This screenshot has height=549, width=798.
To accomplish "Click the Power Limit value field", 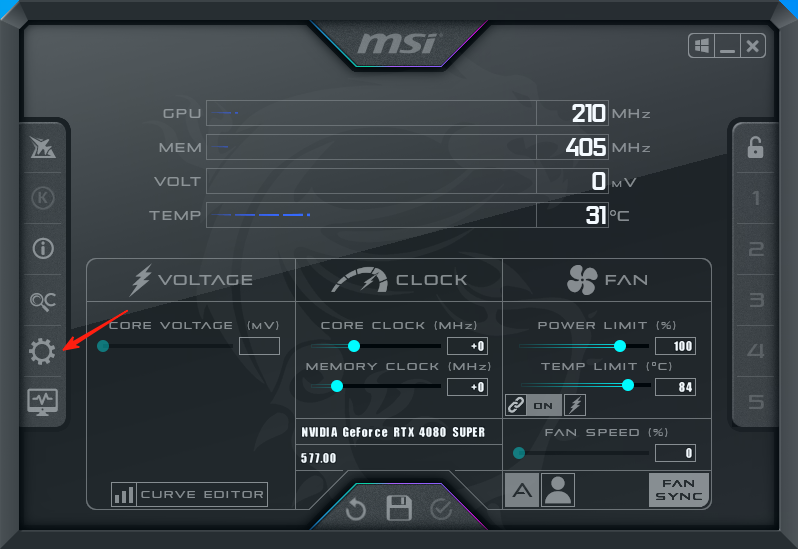I will tap(675, 346).
